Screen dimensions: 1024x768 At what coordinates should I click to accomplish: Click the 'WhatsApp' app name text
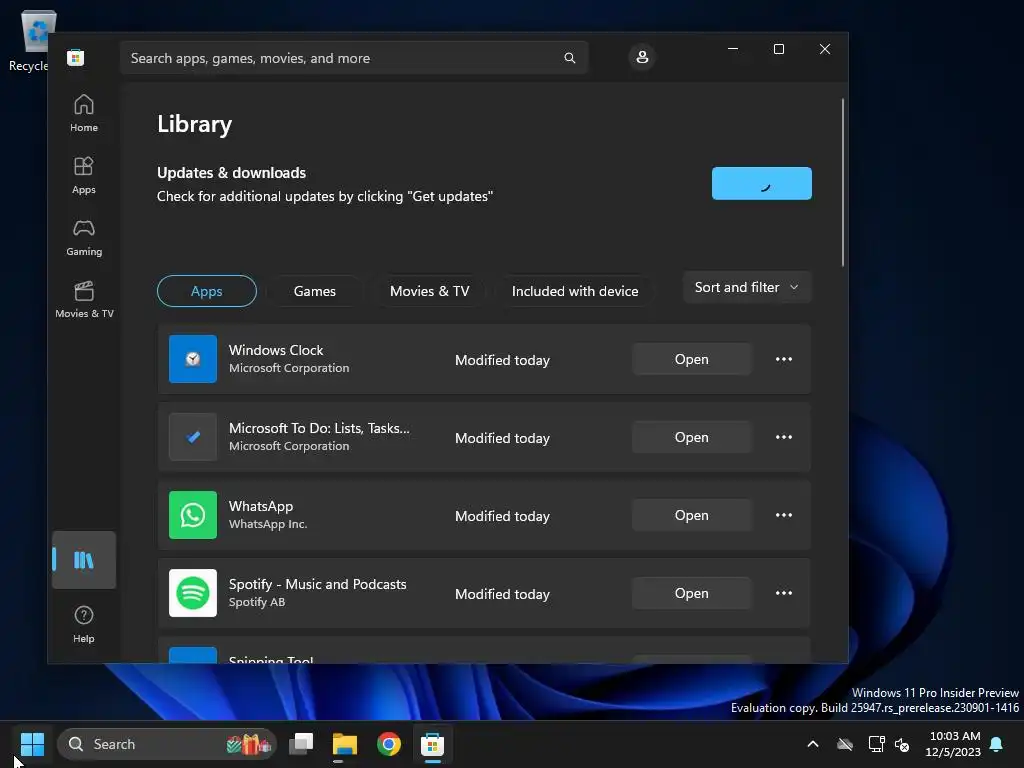[261, 506]
